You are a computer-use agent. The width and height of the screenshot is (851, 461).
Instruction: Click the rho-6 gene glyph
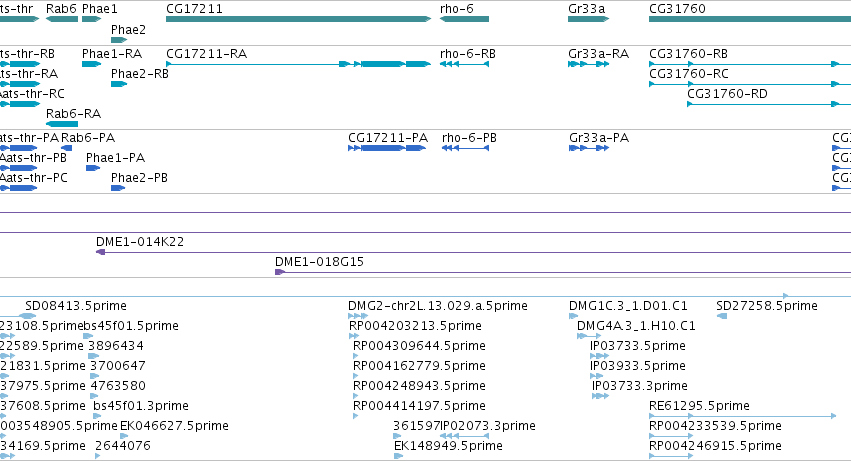point(464,19)
